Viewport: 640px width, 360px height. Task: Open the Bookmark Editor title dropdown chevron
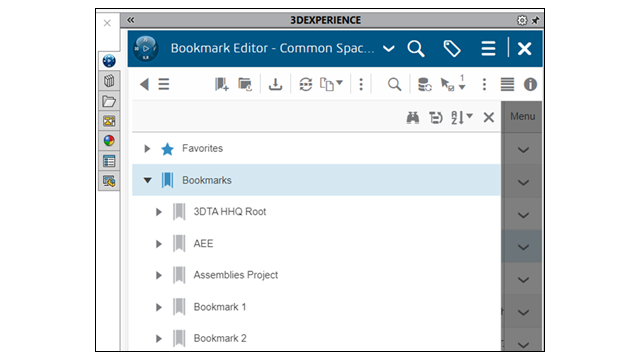(x=389, y=49)
